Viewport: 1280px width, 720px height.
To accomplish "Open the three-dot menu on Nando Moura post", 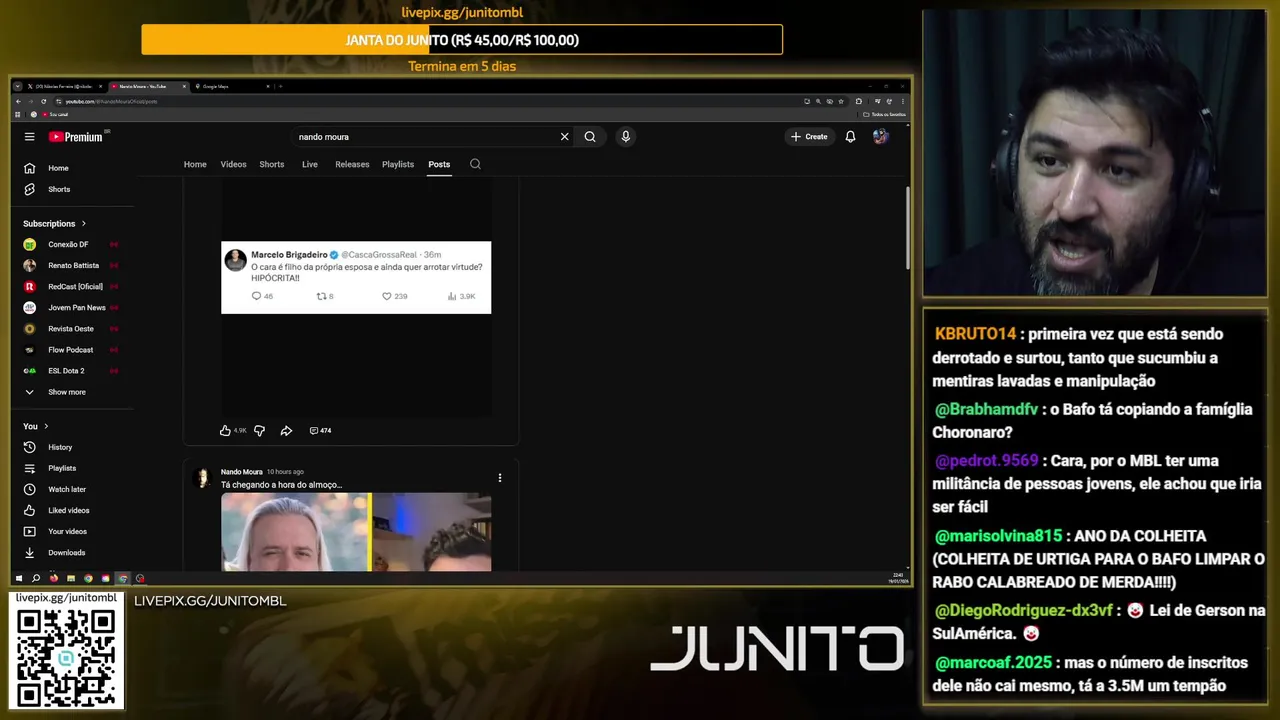I will [500, 478].
